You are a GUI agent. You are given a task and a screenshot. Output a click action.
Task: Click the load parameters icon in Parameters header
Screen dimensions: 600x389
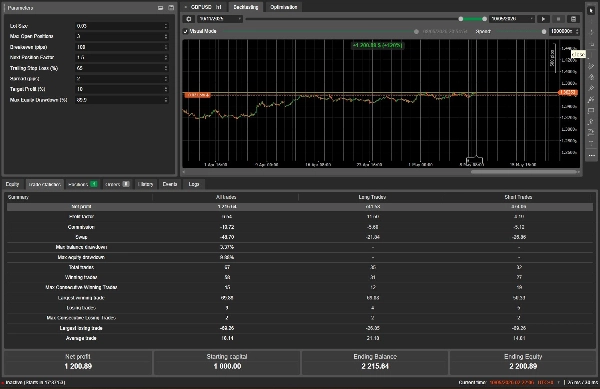[160, 8]
